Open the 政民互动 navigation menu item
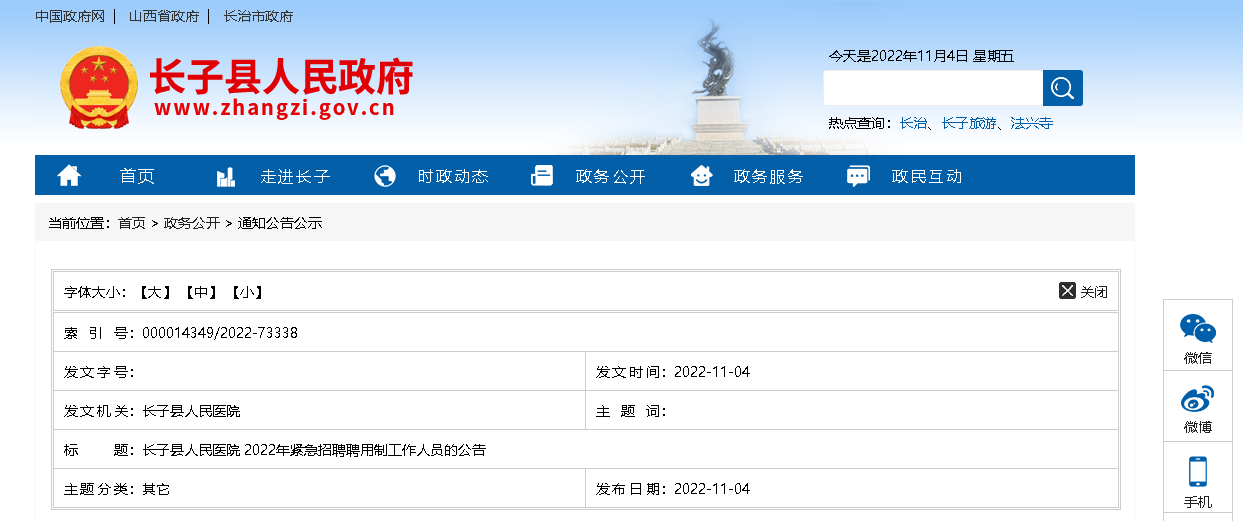Image resolution: width=1243 pixels, height=521 pixels. (x=927, y=176)
